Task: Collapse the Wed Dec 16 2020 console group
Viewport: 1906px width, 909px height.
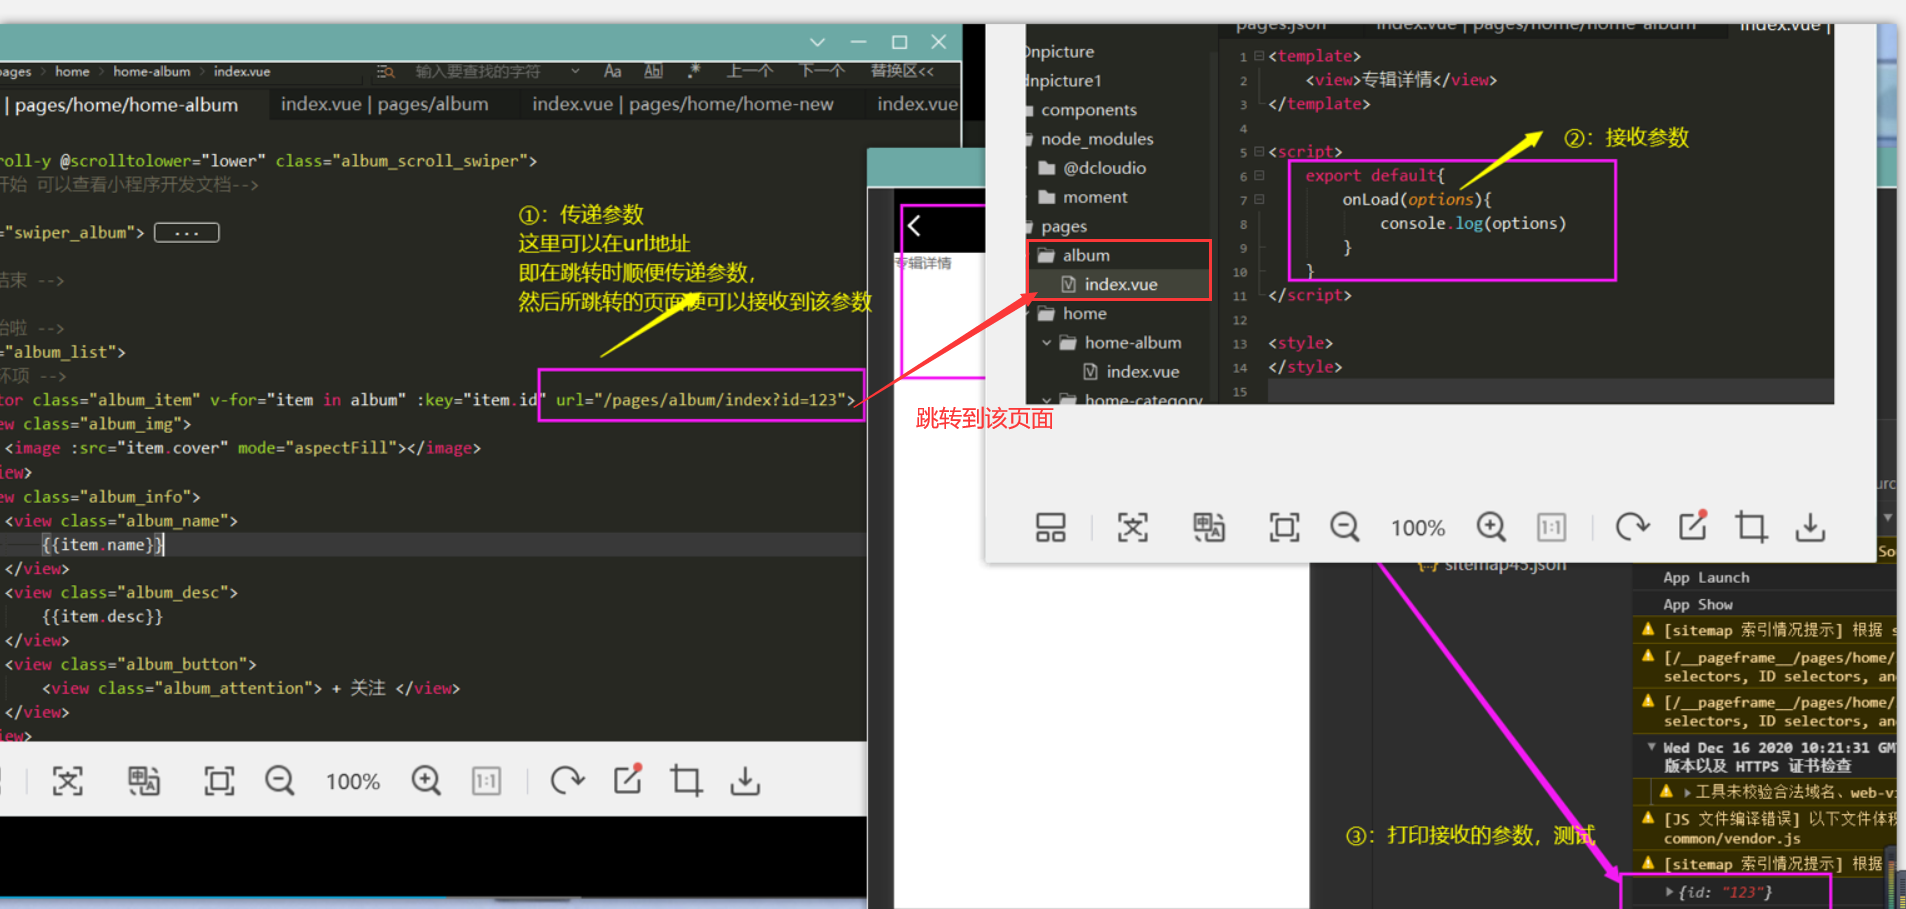Action: pos(1651,747)
